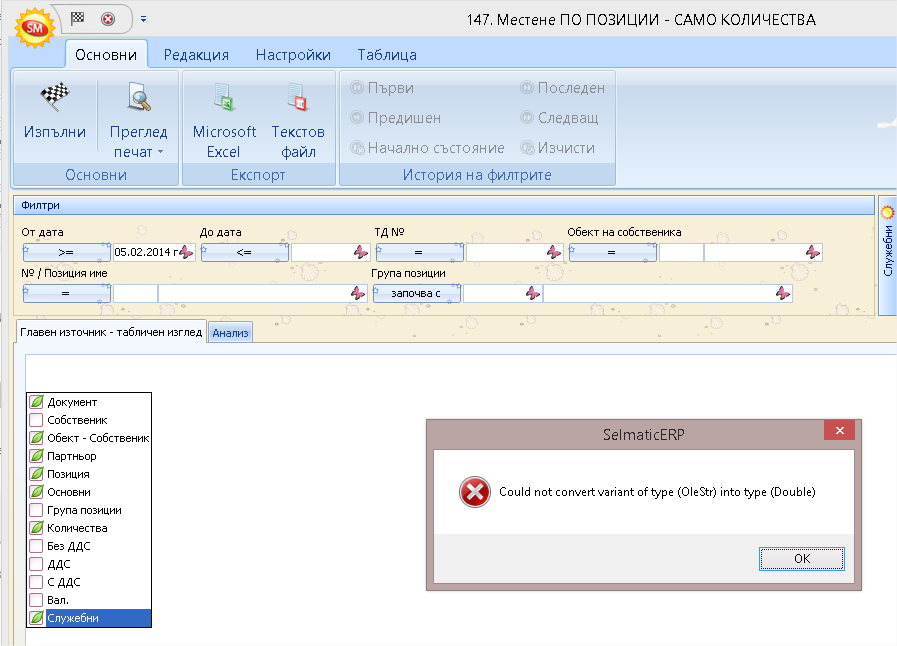897x646 pixels.
Task: Select 'Главен източник - табличен изглед' tab
Action: (111, 332)
